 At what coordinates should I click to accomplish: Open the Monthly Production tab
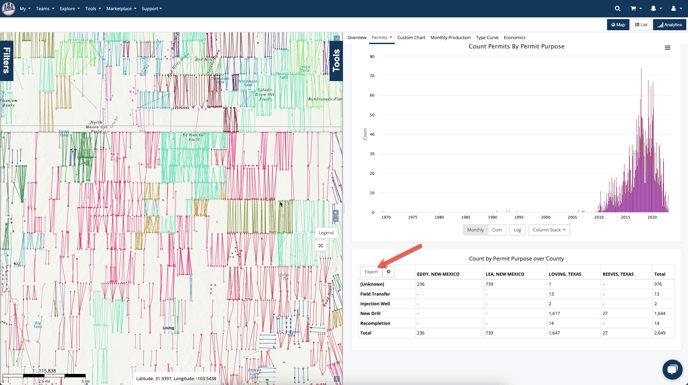[x=450, y=38]
